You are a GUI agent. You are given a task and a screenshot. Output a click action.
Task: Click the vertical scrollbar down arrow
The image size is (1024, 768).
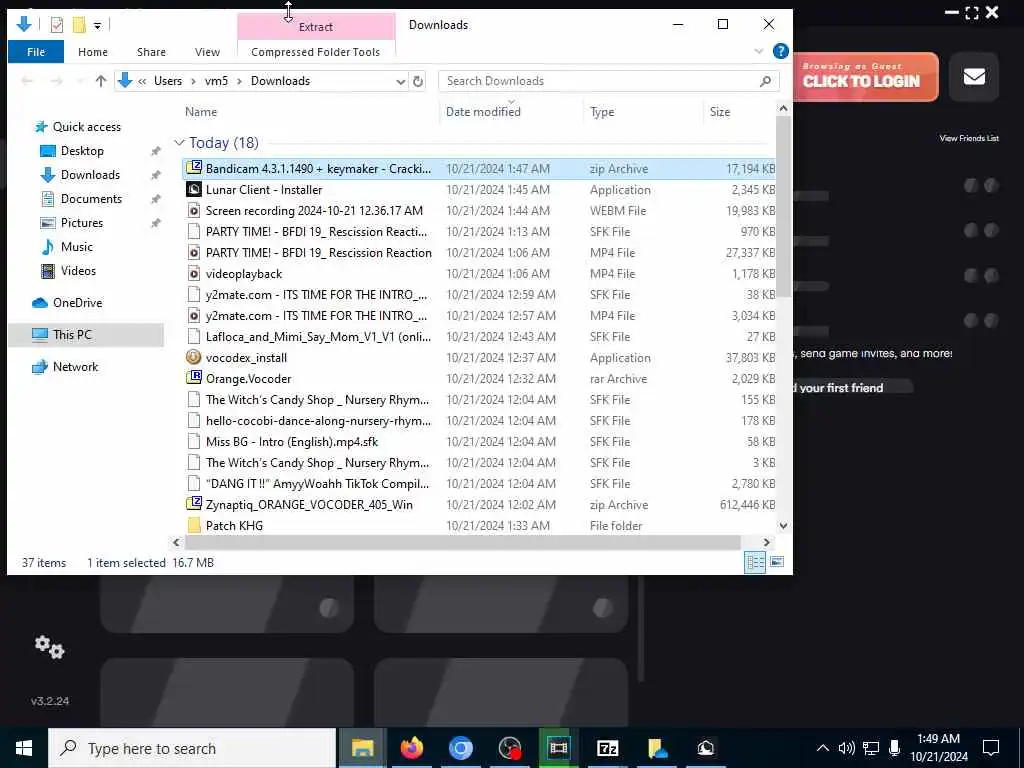(x=783, y=526)
